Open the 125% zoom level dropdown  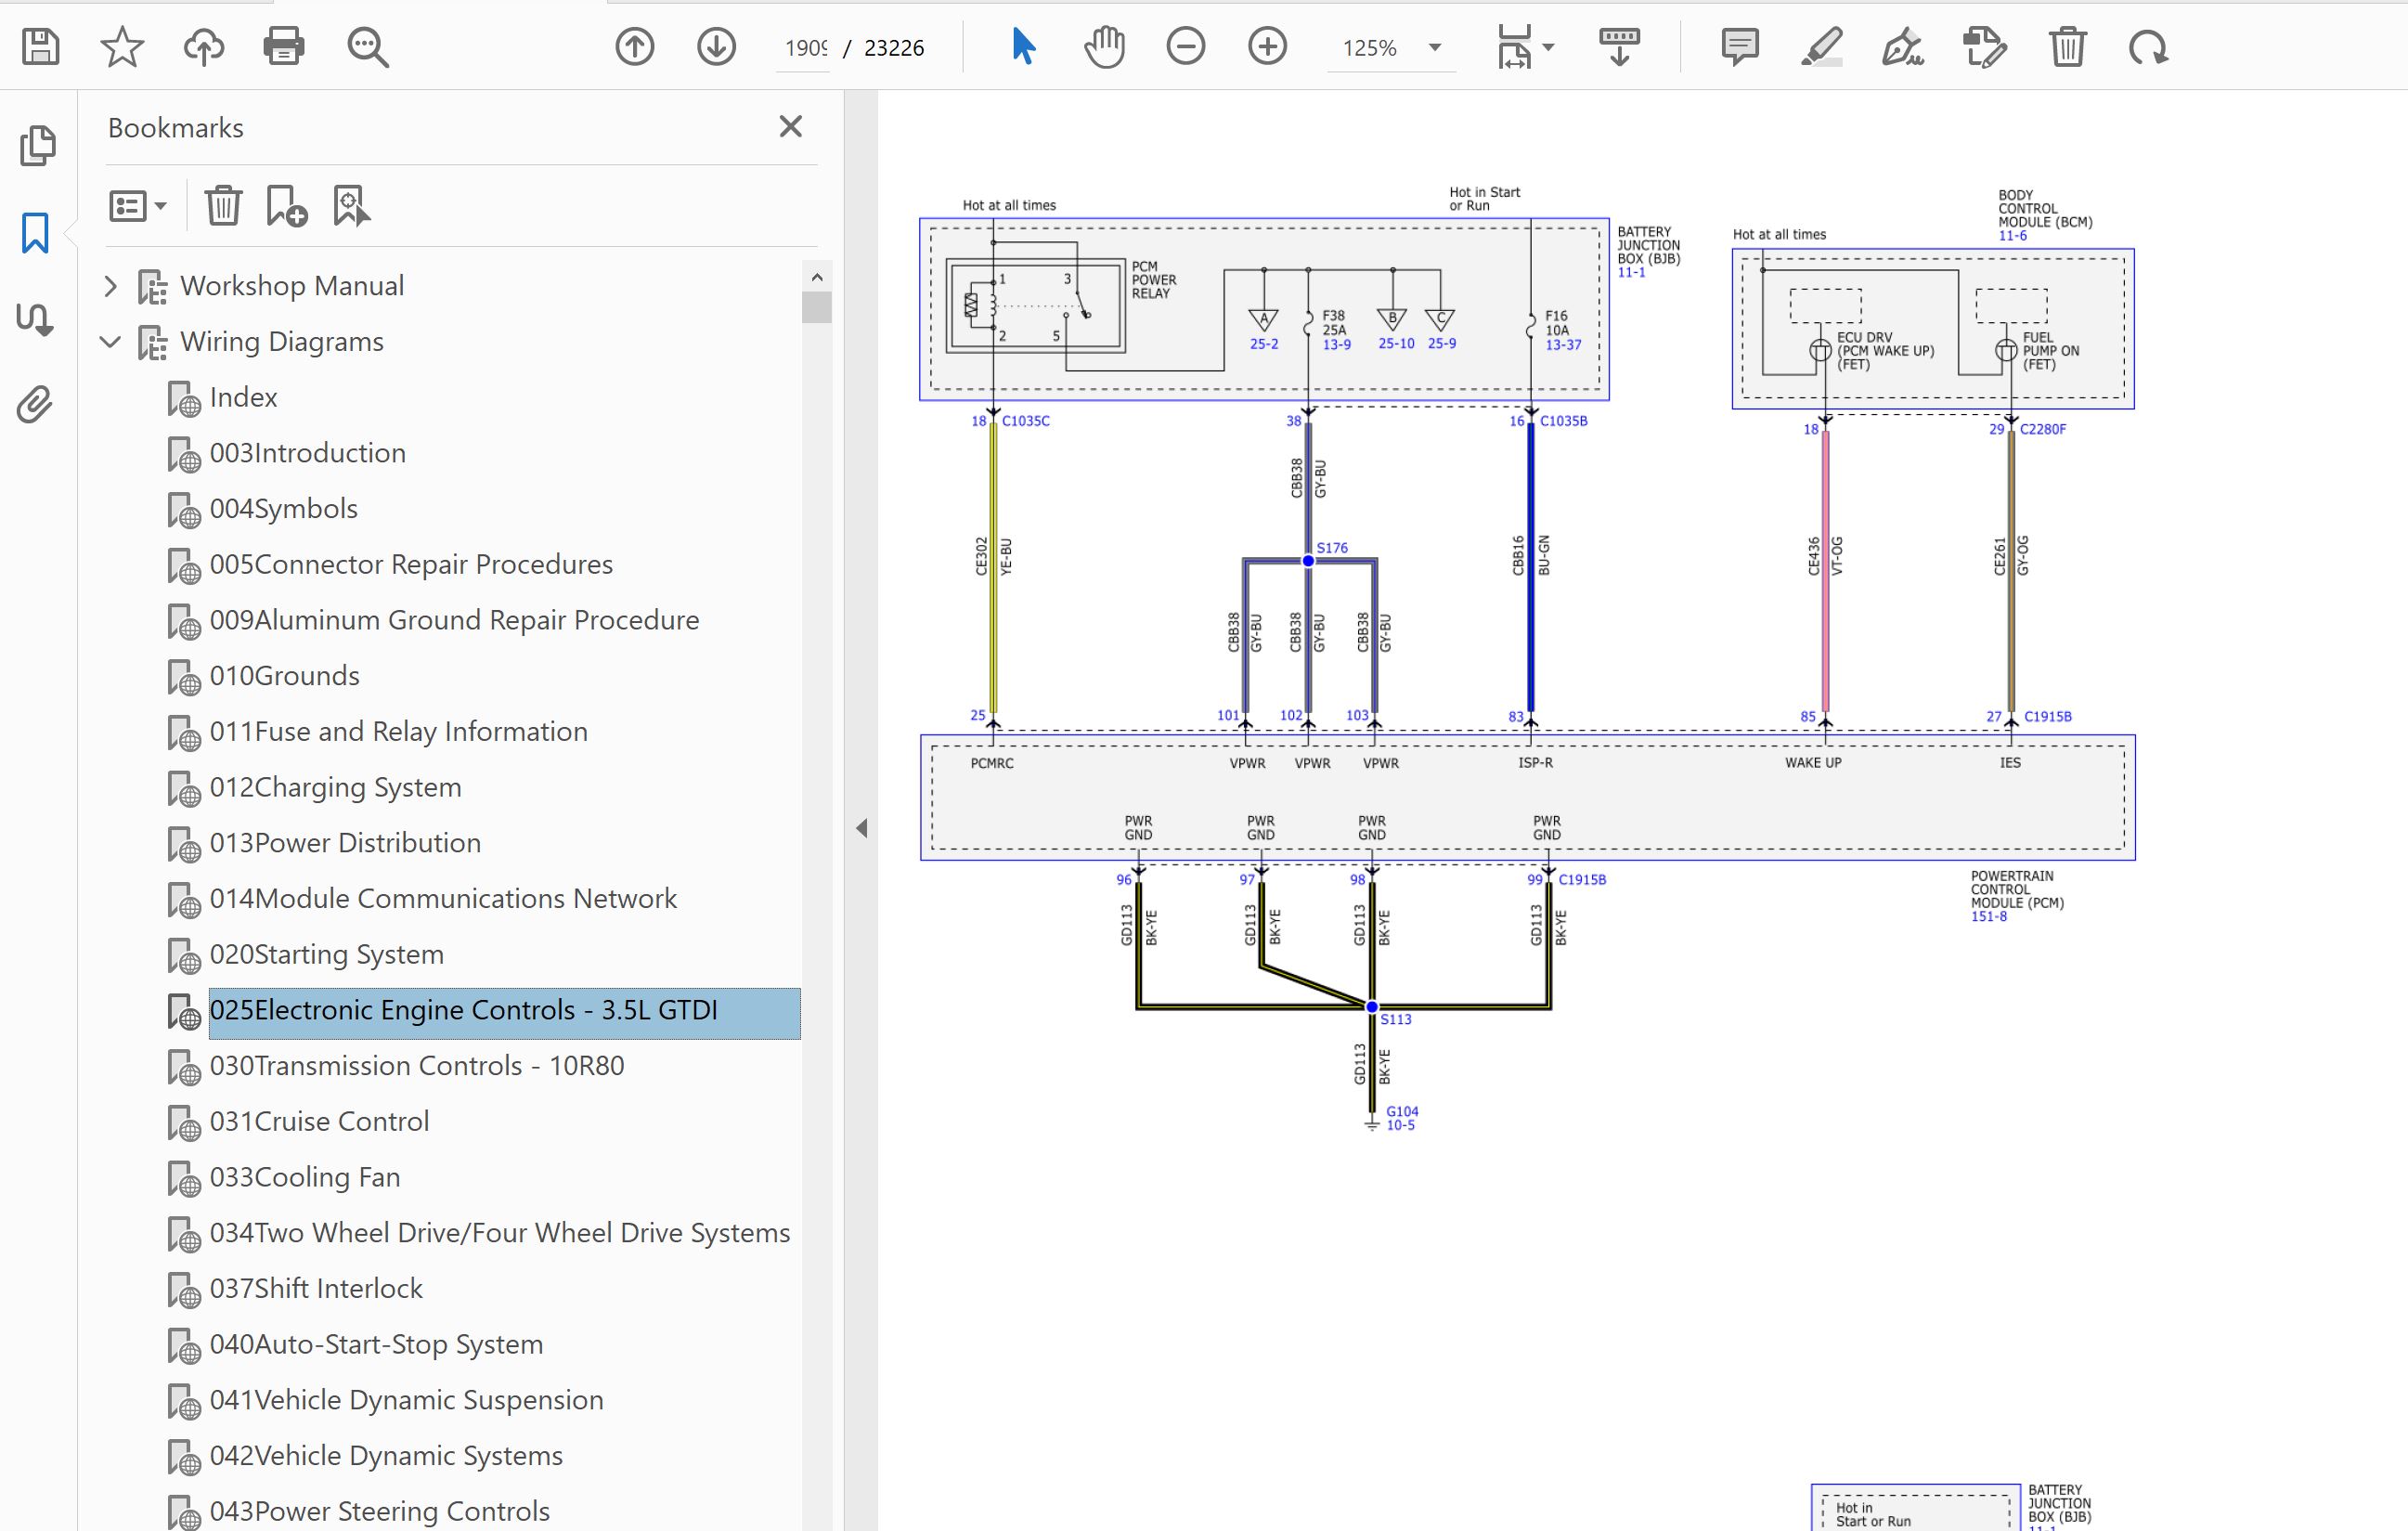point(1434,47)
